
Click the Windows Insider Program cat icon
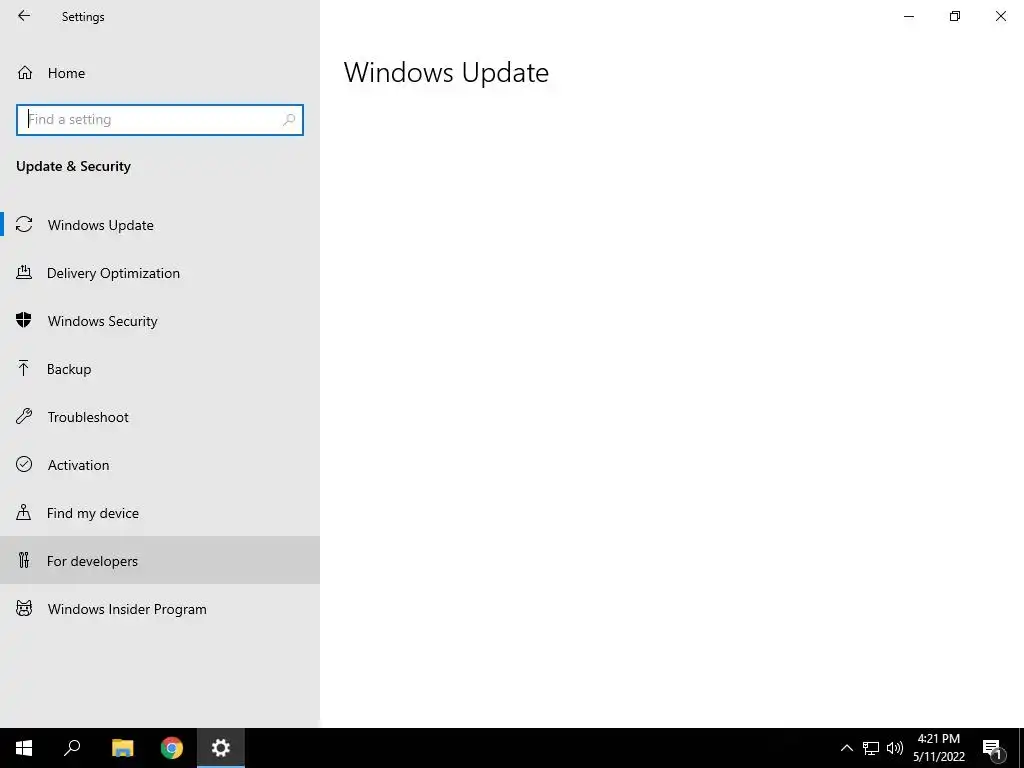[24, 609]
